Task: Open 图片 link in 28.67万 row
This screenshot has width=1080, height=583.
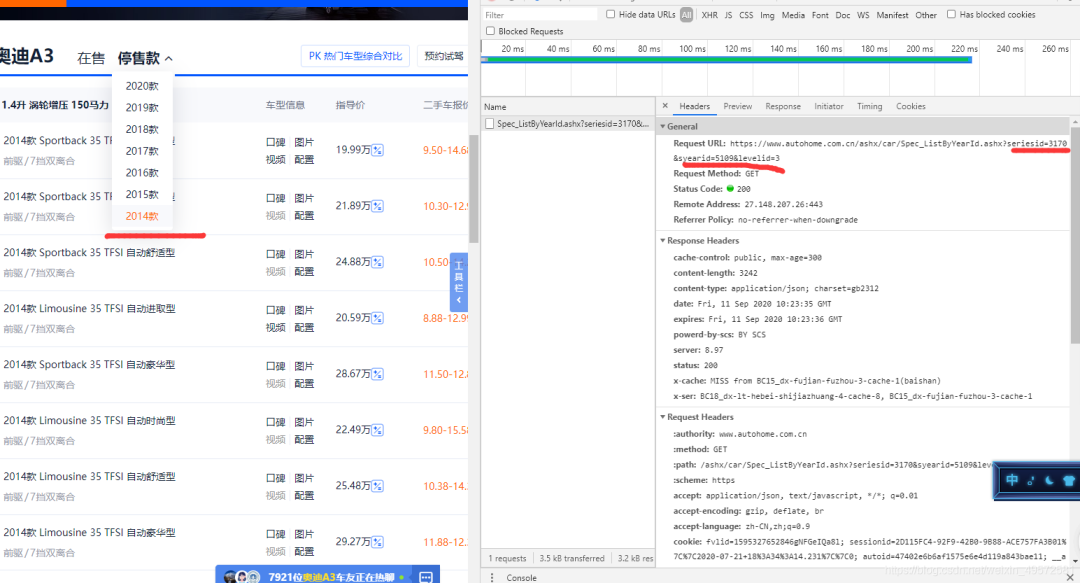Action: point(304,366)
